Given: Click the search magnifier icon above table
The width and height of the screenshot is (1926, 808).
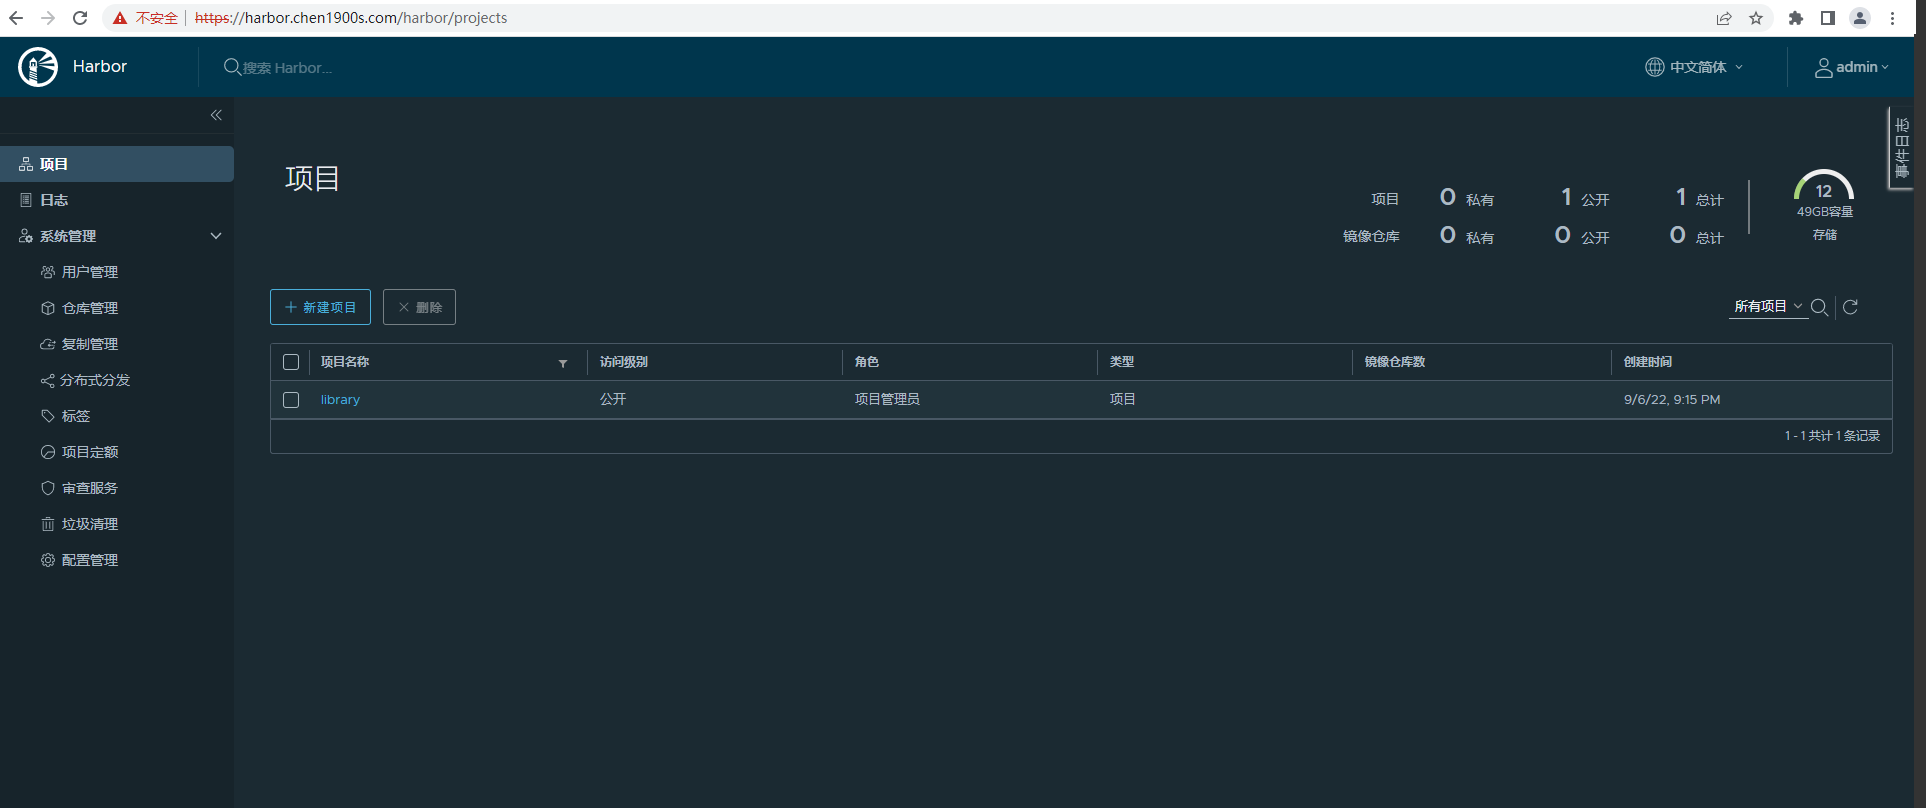Looking at the screenshot, I should click(1819, 308).
